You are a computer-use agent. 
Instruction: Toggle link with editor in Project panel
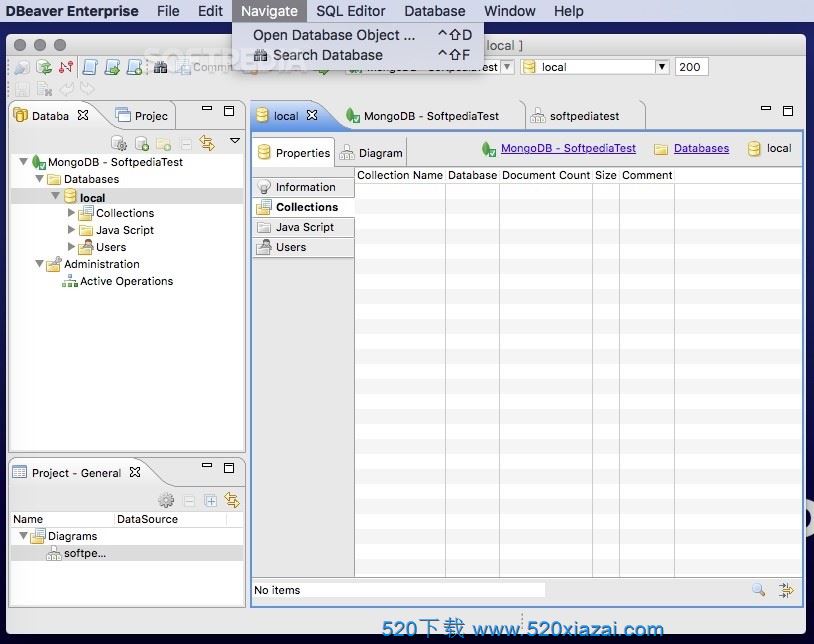[232, 500]
